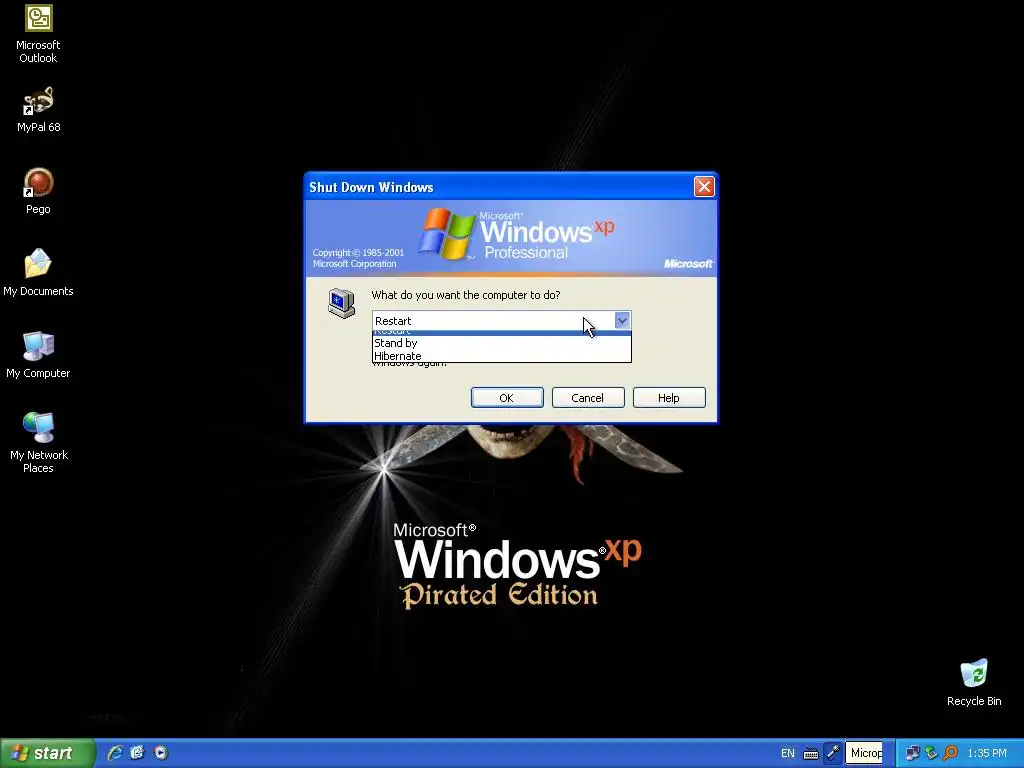Close the Shut Down Windows dialog
This screenshot has width=1024, height=768.
tap(704, 187)
